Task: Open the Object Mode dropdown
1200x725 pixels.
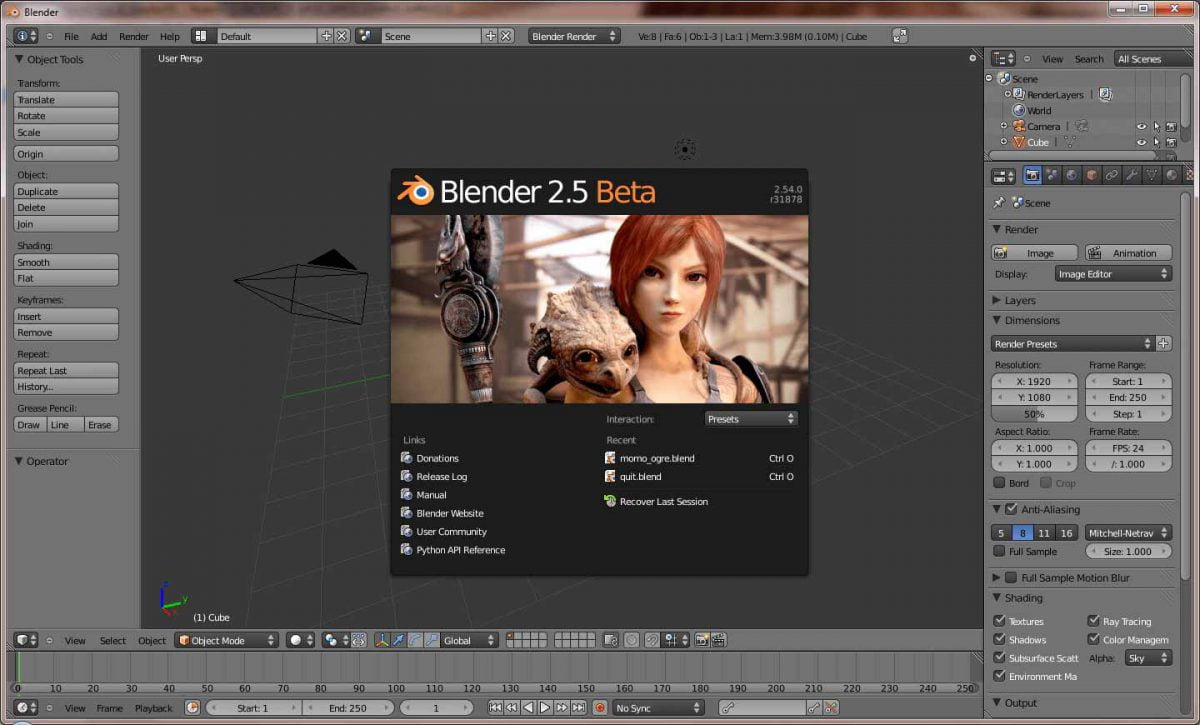Action: [x=226, y=640]
